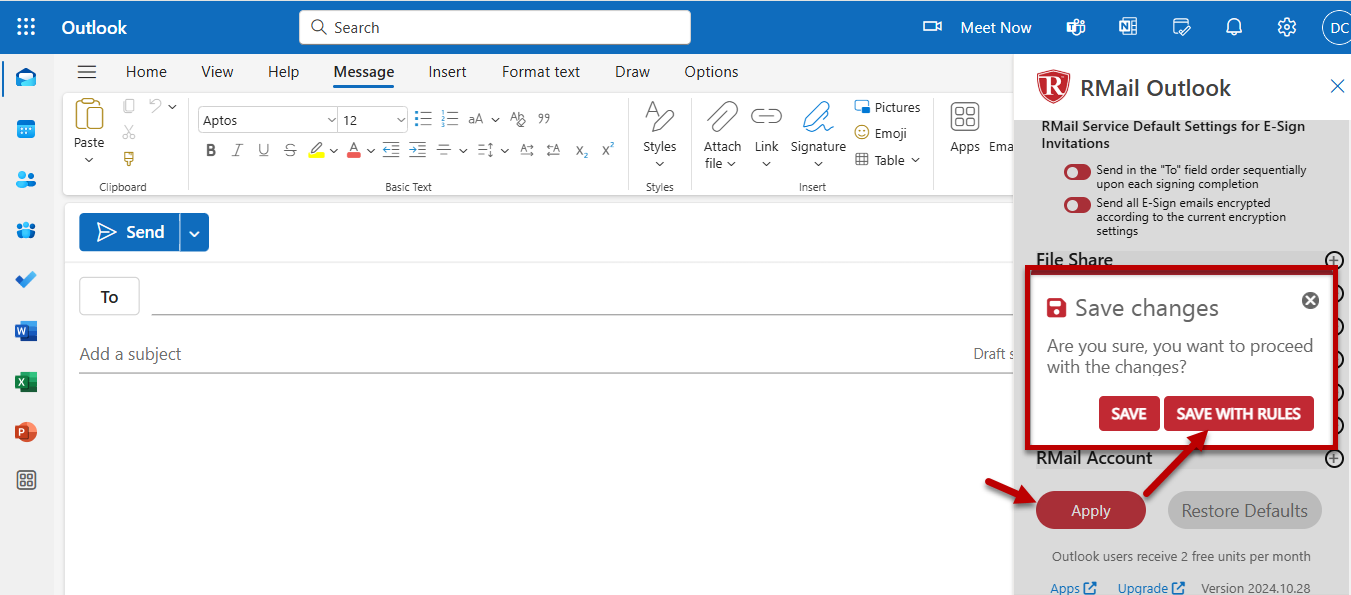Open the Insert ribbon tab

click(x=447, y=72)
